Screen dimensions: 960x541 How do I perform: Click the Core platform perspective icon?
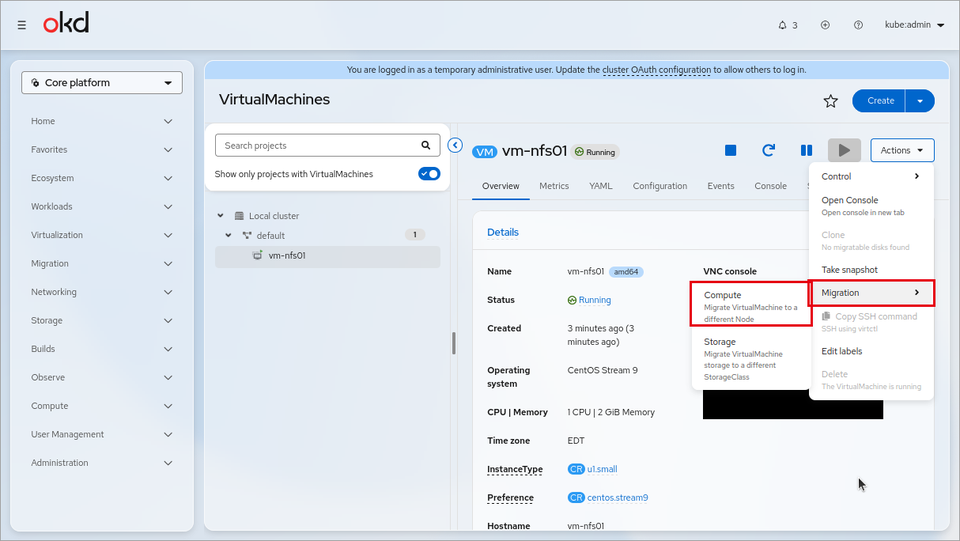pyautogui.click(x=36, y=83)
